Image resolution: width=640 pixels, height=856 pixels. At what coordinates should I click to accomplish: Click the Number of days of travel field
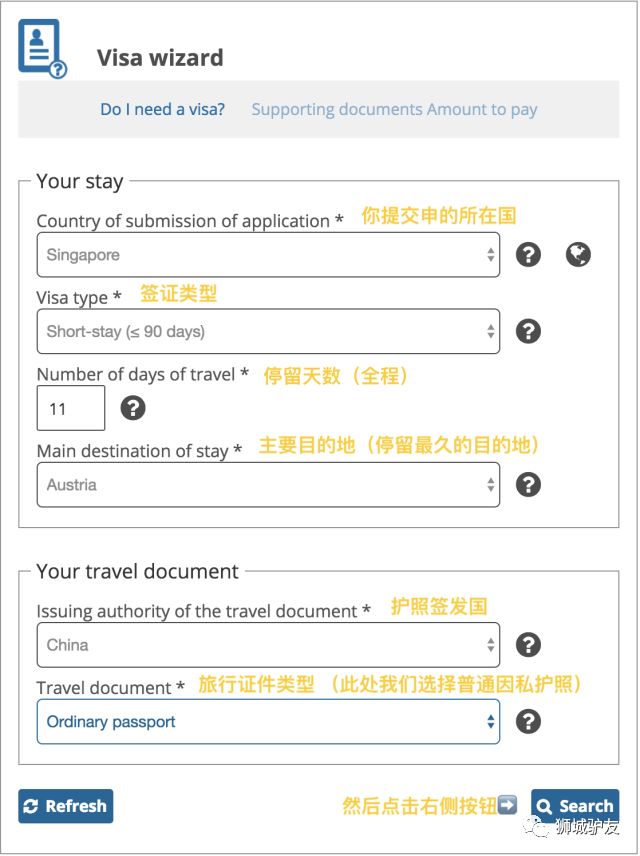click(x=71, y=408)
